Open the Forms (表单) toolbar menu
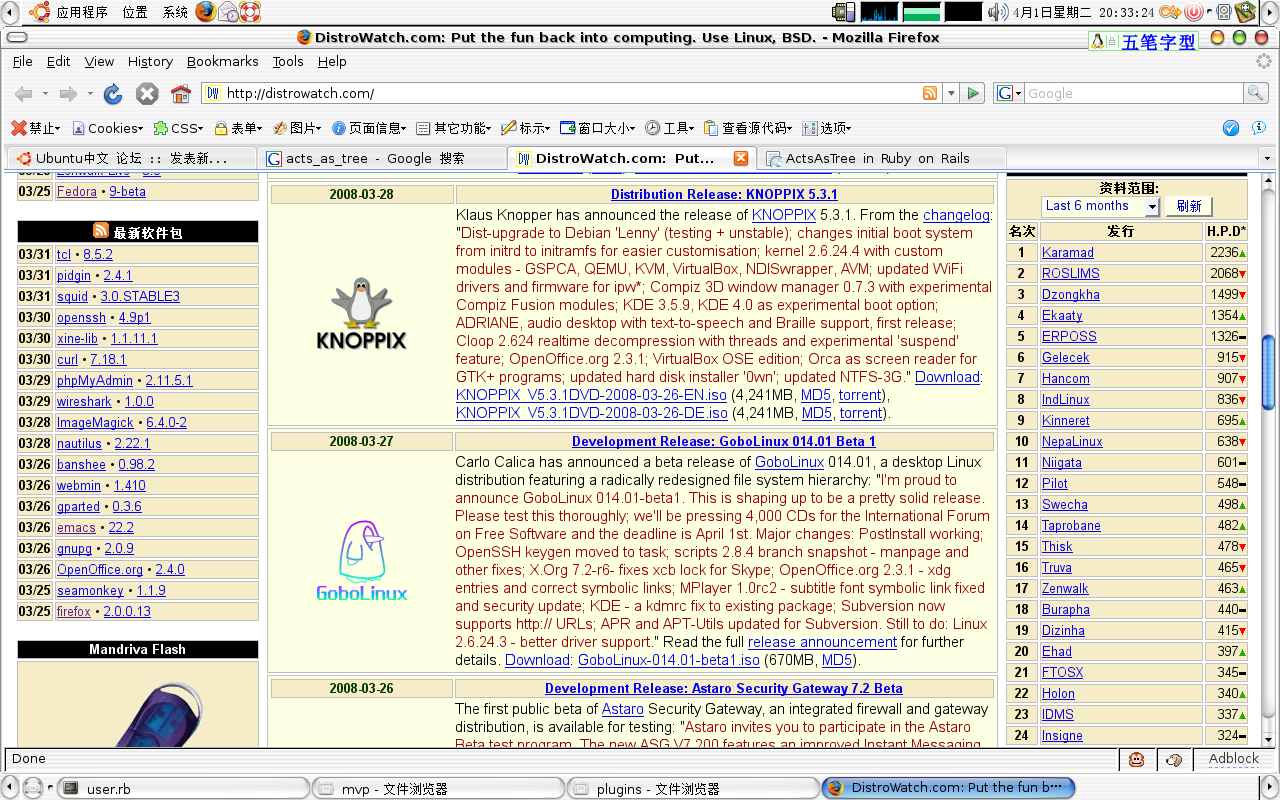 240,128
